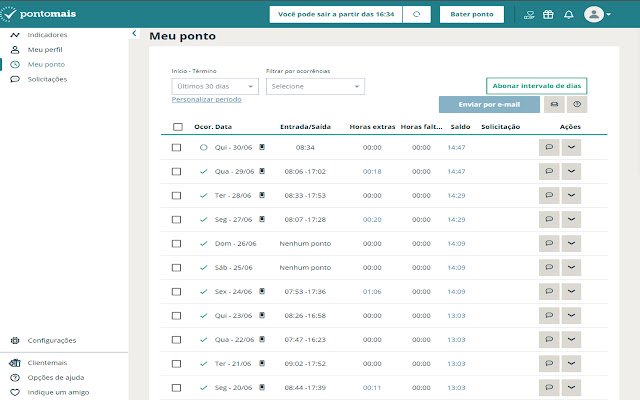
Task: Check the Sex - 24/06 row checkbox
Action: pyautogui.click(x=176, y=292)
